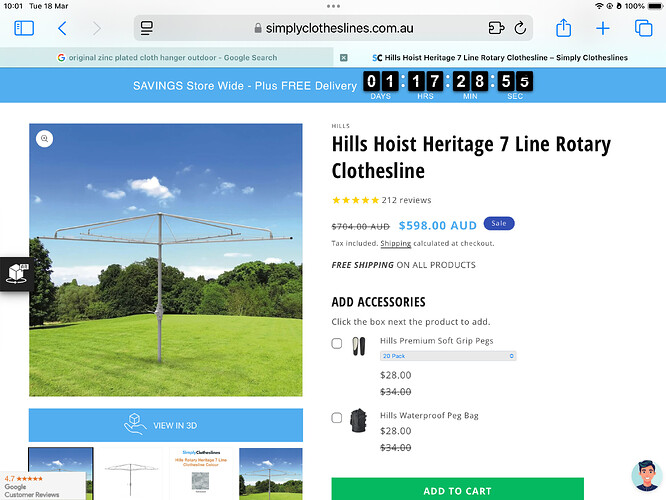Reload the current page
666x500 pixels.
coord(520,28)
